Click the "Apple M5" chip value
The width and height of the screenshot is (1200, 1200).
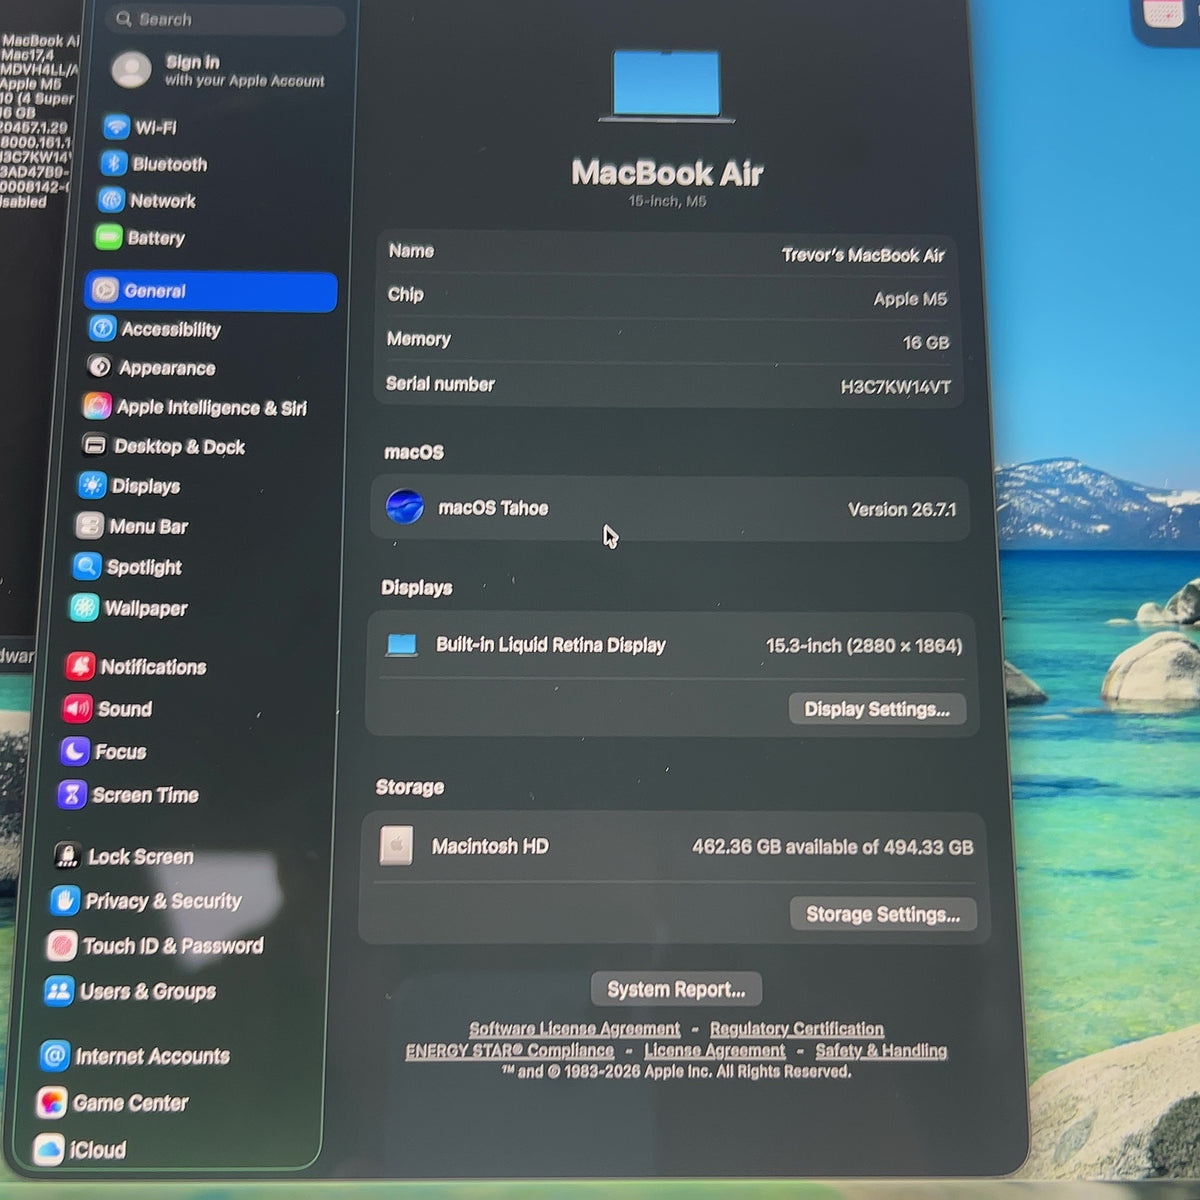(910, 299)
